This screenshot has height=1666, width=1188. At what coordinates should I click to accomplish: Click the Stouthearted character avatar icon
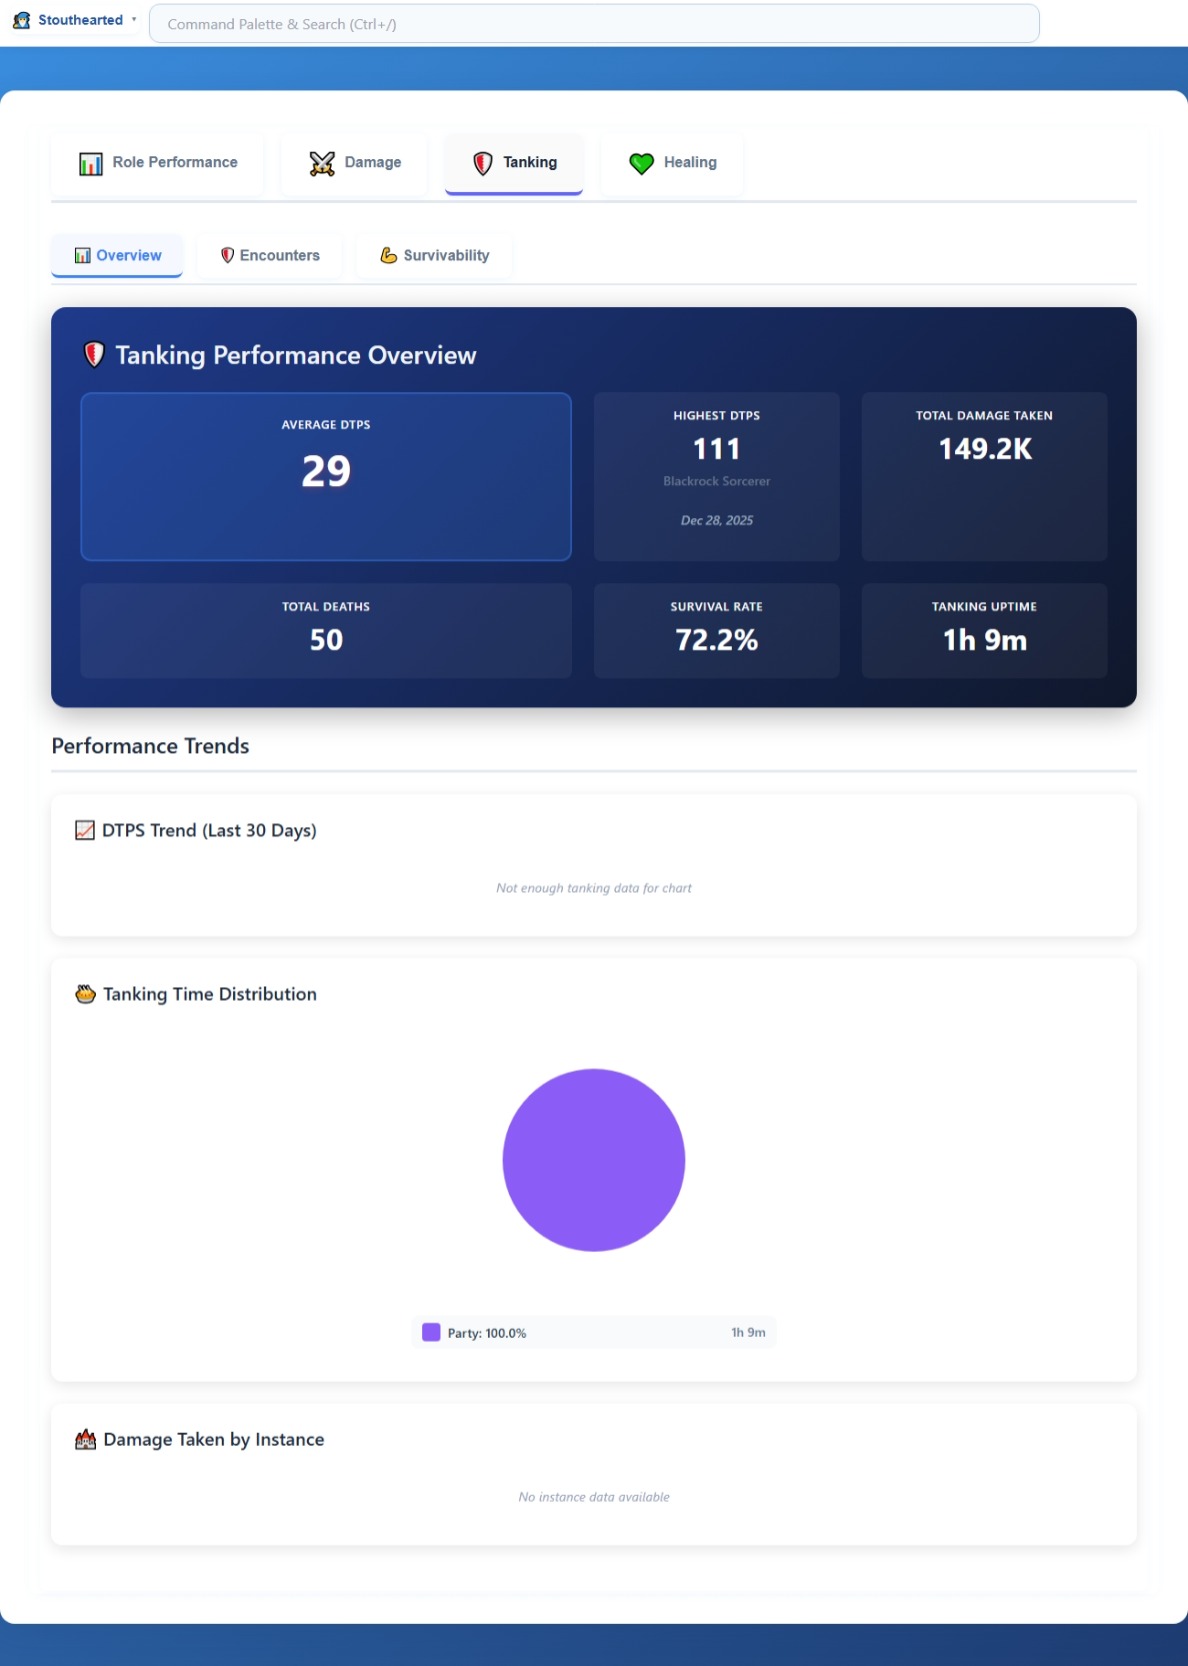(x=21, y=20)
